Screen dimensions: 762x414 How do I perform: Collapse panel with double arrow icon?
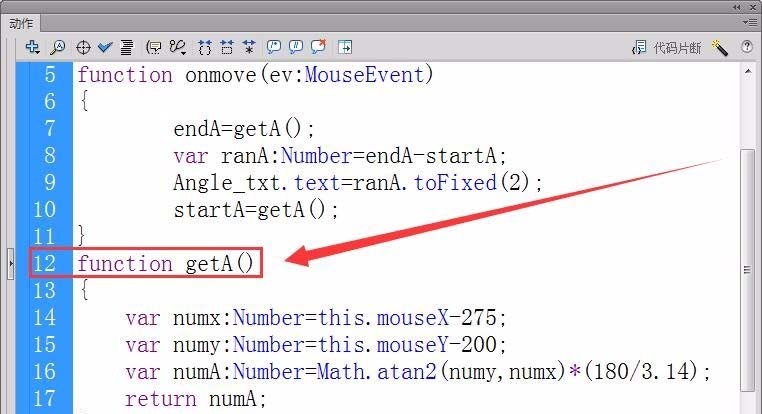click(x=737, y=7)
